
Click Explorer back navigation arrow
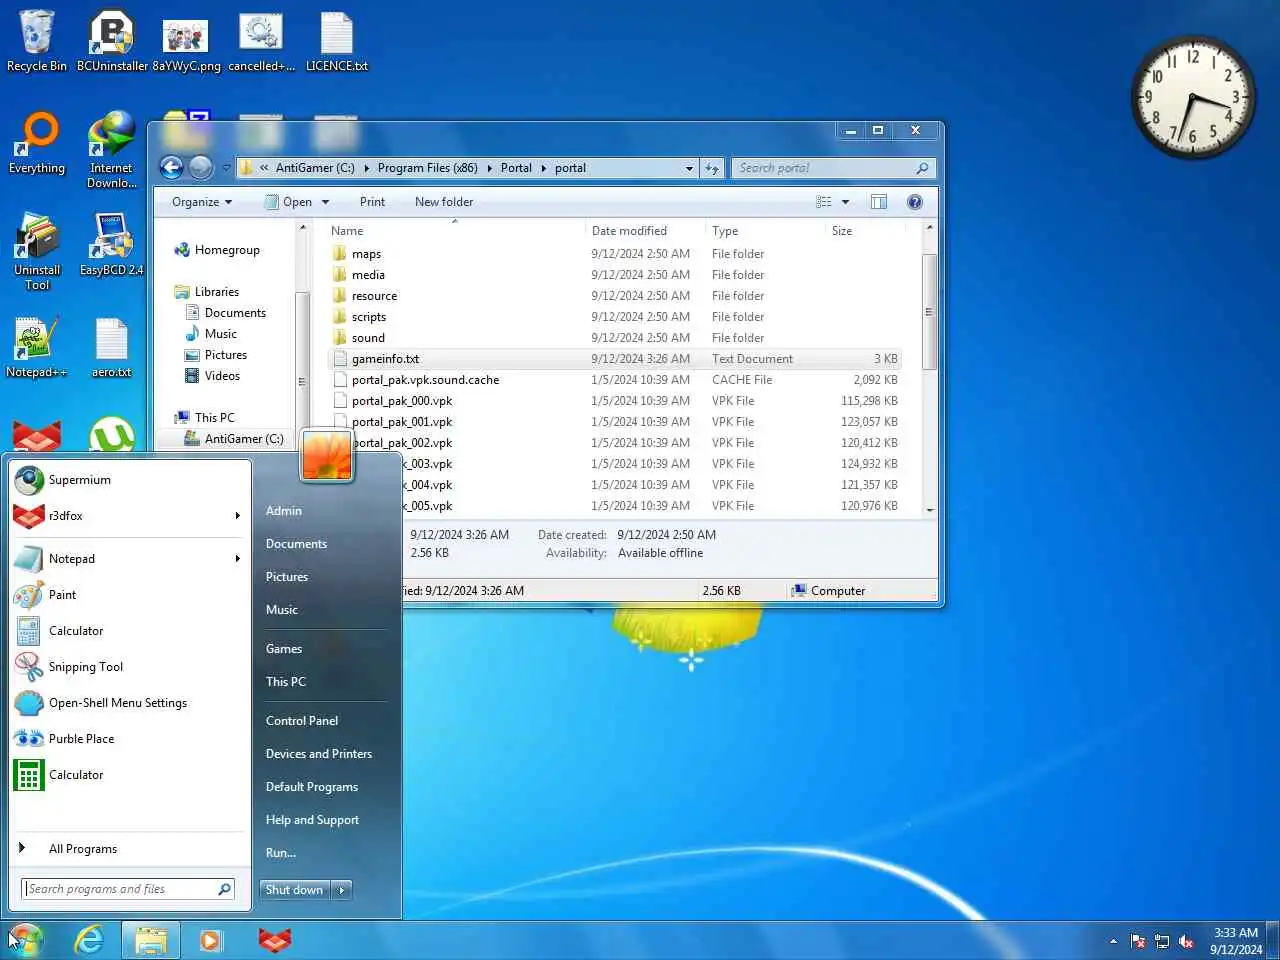pos(172,168)
